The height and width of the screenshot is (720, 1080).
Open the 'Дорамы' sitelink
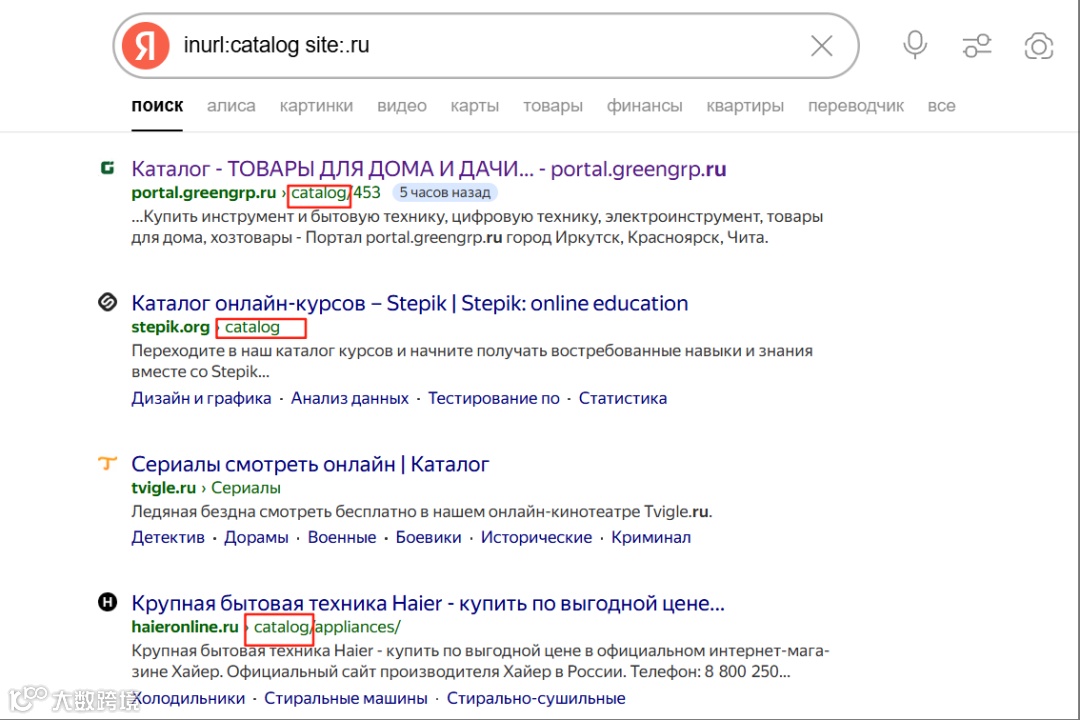click(x=256, y=537)
